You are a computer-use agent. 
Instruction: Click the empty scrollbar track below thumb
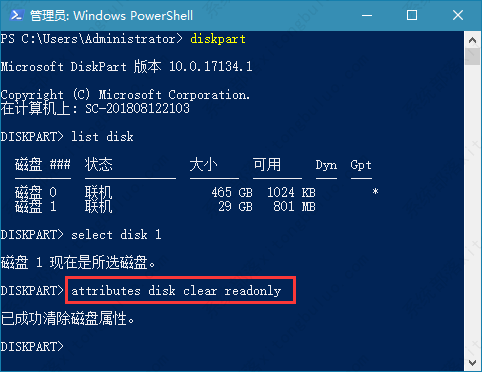point(472,210)
